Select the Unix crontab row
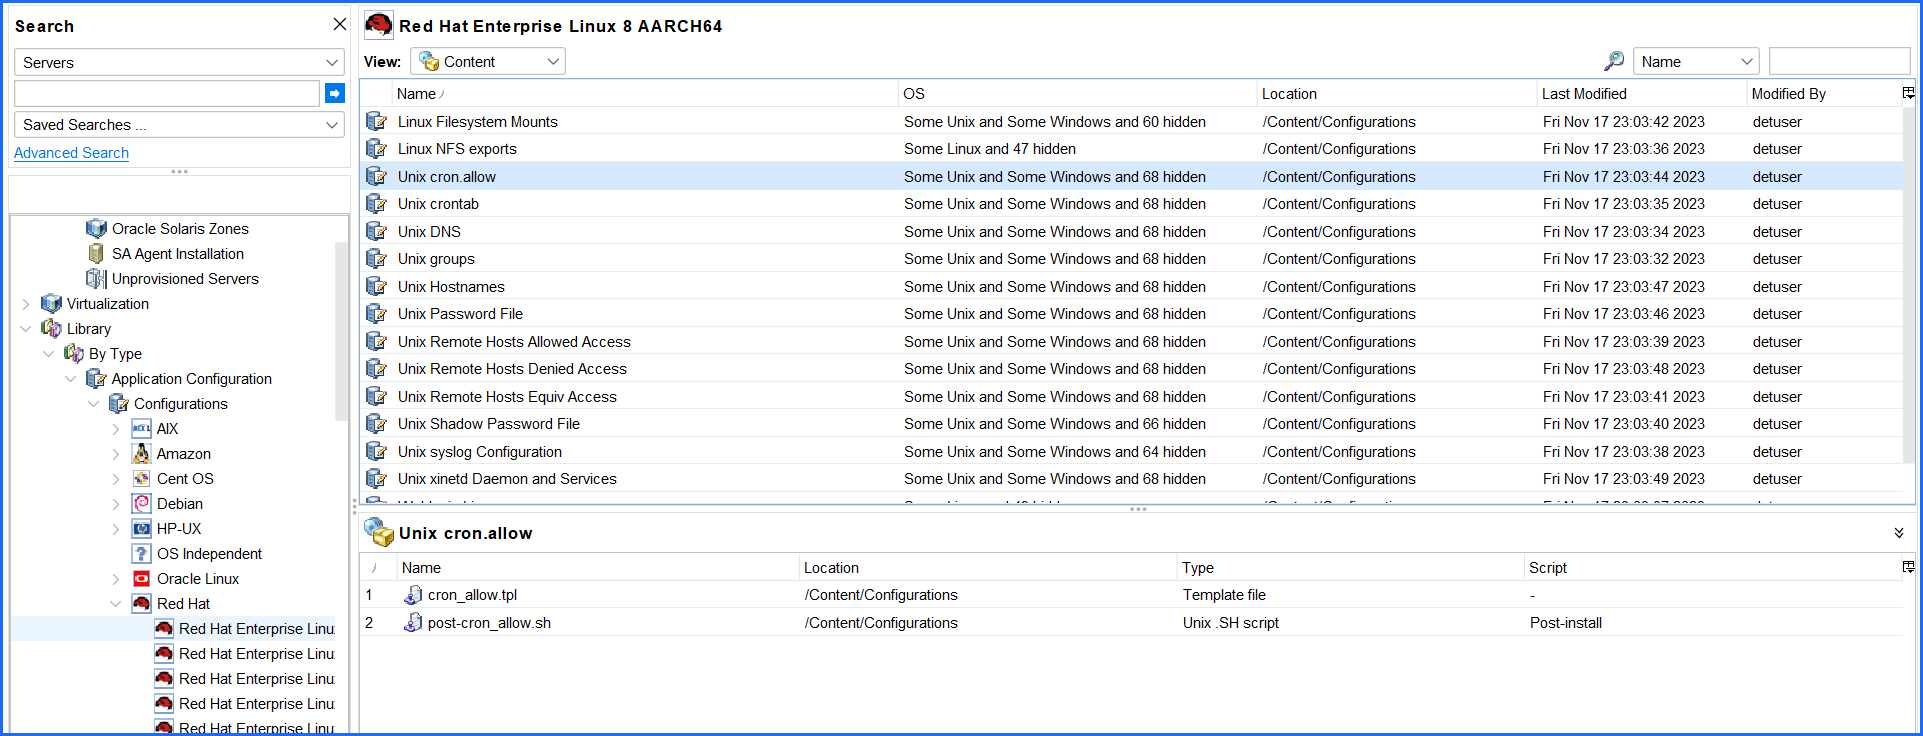 point(1131,204)
